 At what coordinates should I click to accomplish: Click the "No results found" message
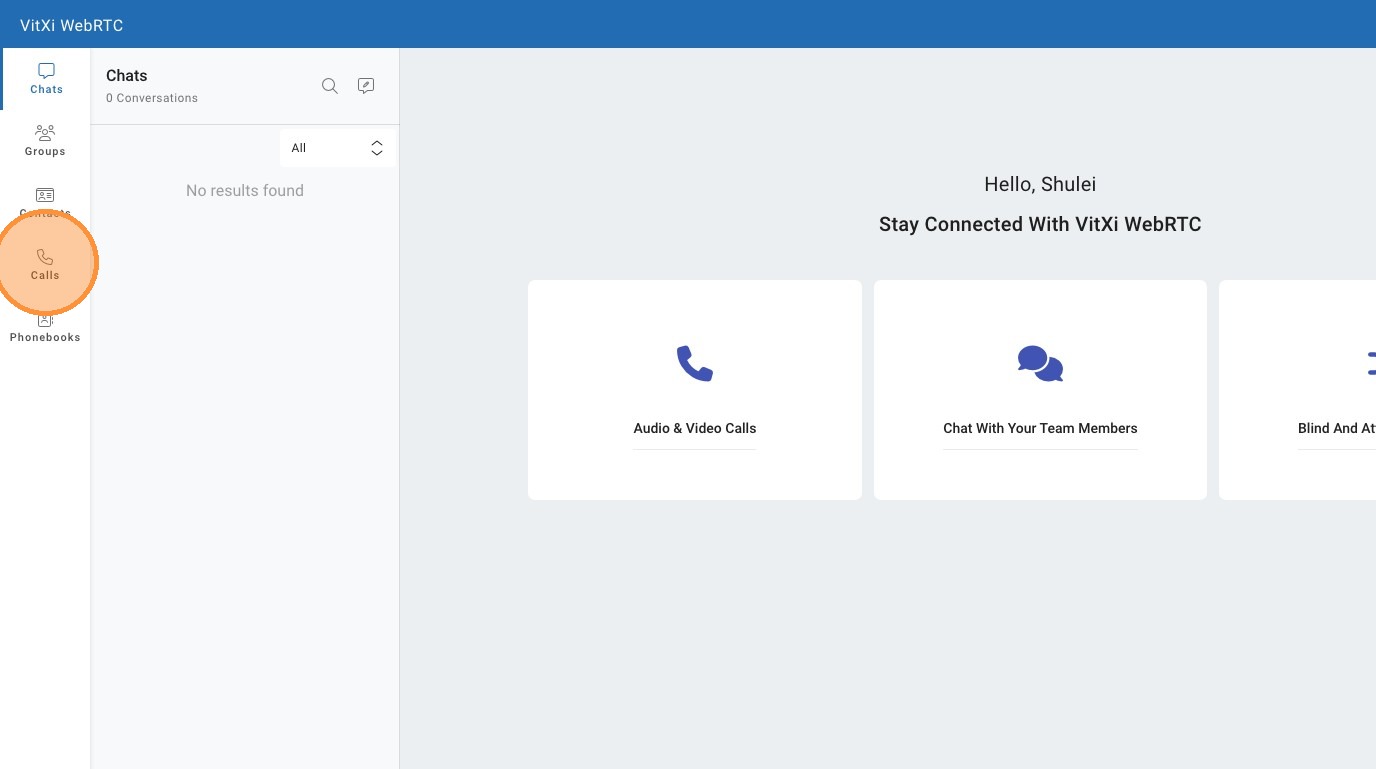tap(245, 190)
